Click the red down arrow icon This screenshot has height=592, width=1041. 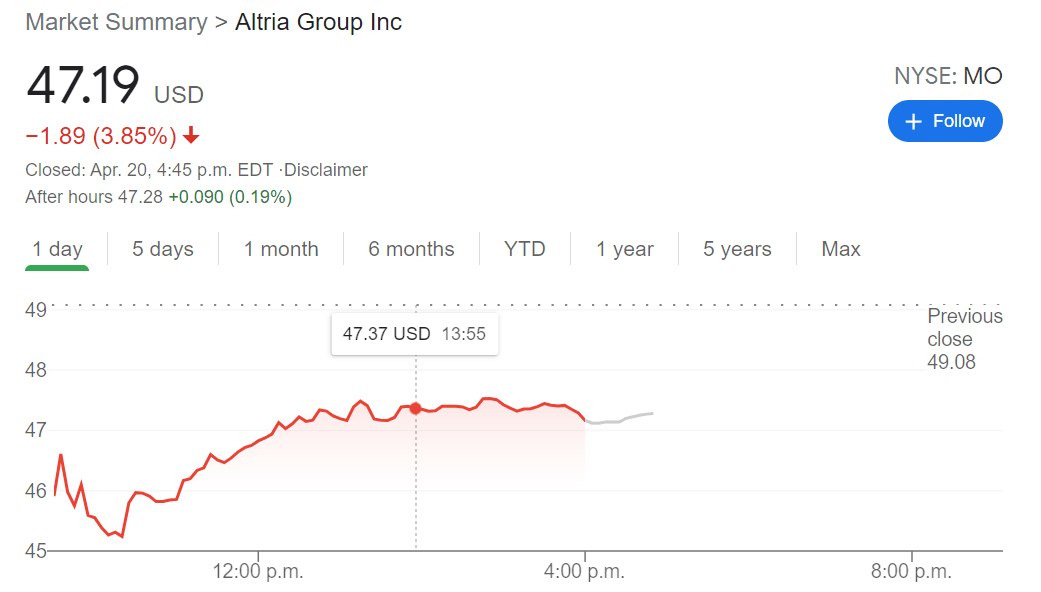point(191,135)
